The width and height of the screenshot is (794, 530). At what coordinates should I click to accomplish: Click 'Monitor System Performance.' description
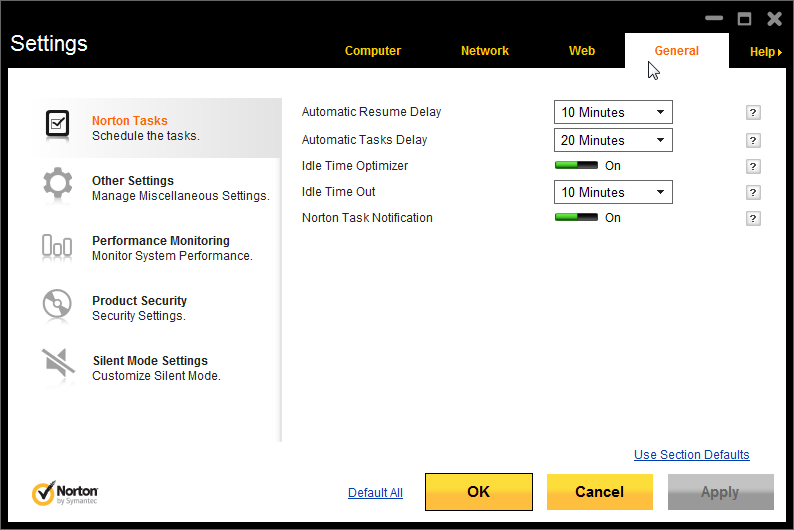pyautogui.click(x=172, y=256)
